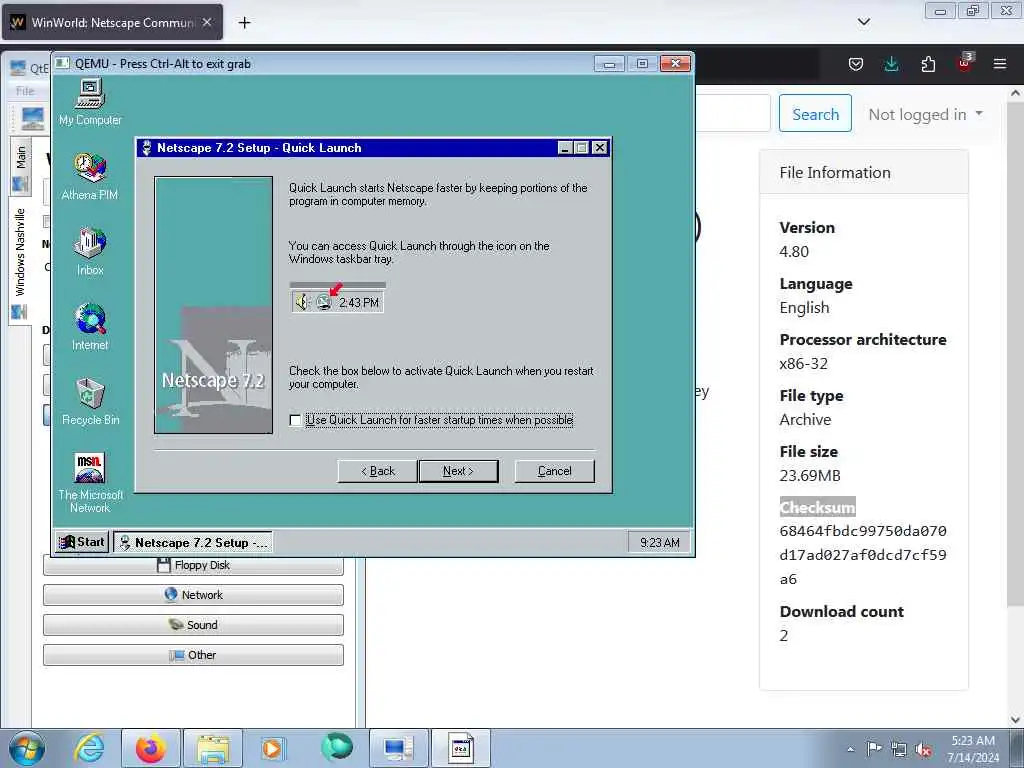Click the browser page scrollbar down arrow
The width and height of the screenshot is (1024, 768).
tap(1015, 720)
